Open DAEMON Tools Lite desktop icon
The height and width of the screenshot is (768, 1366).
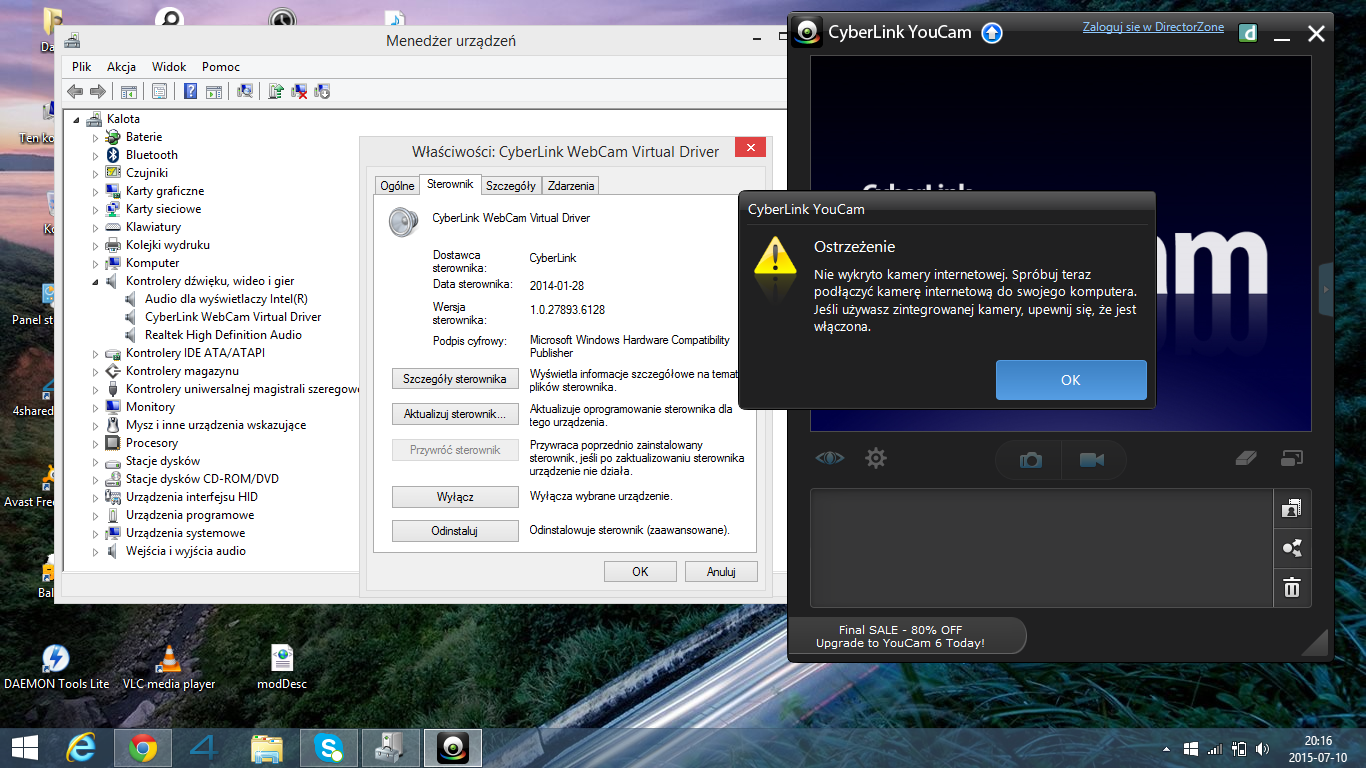pyautogui.click(x=56, y=666)
